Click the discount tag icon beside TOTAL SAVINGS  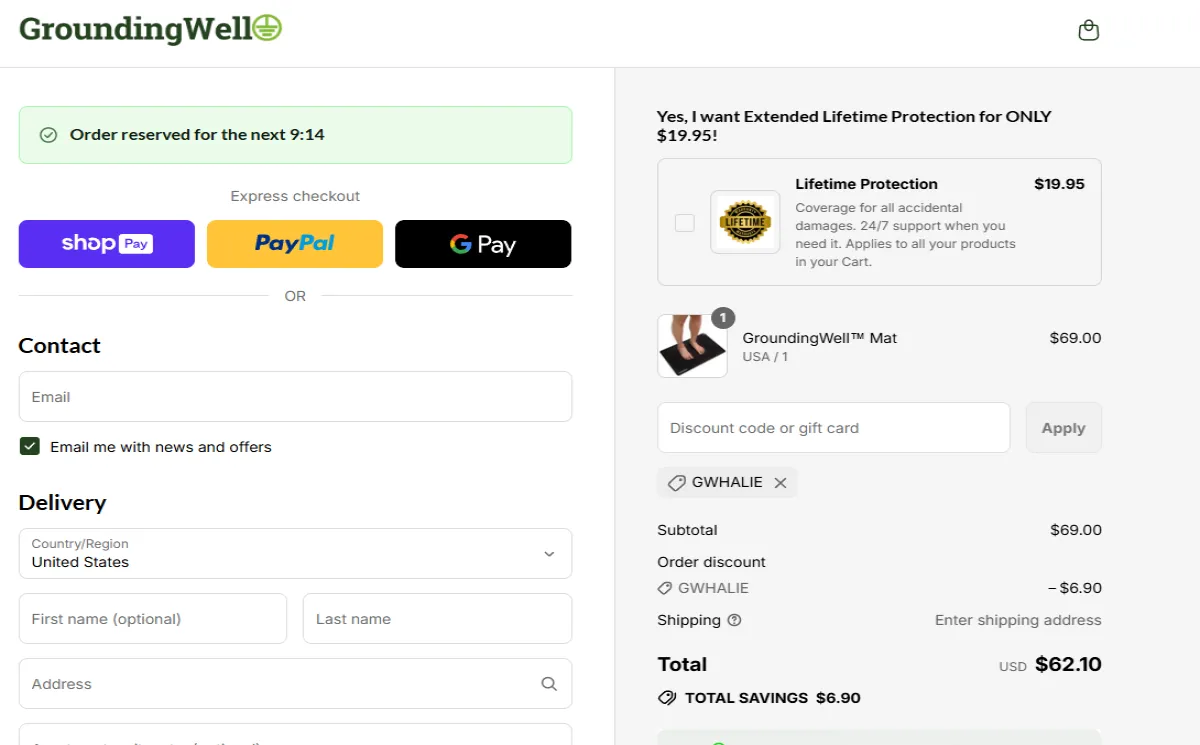[x=666, y=698]
